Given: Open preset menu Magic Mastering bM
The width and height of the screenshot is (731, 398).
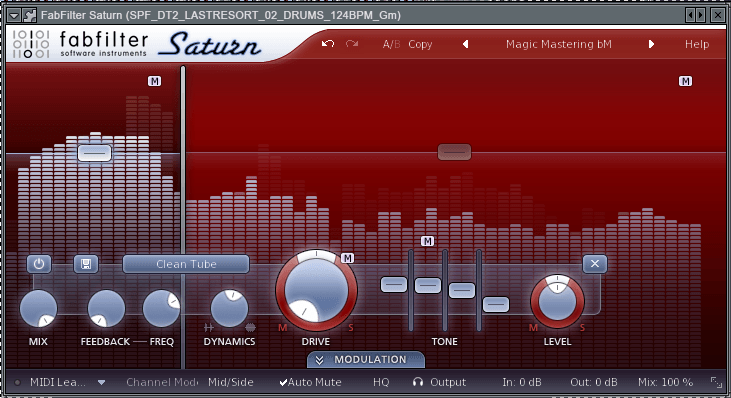Looking at the screenshot, I should [559, 44].
